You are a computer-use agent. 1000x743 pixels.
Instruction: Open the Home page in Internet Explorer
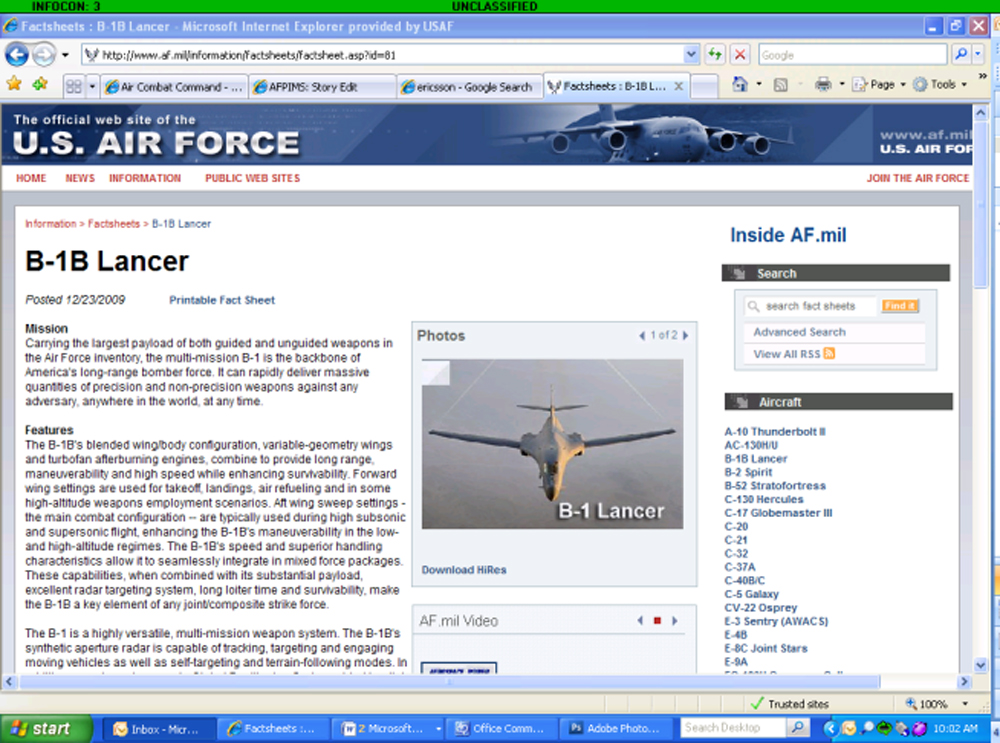[739, 84]
